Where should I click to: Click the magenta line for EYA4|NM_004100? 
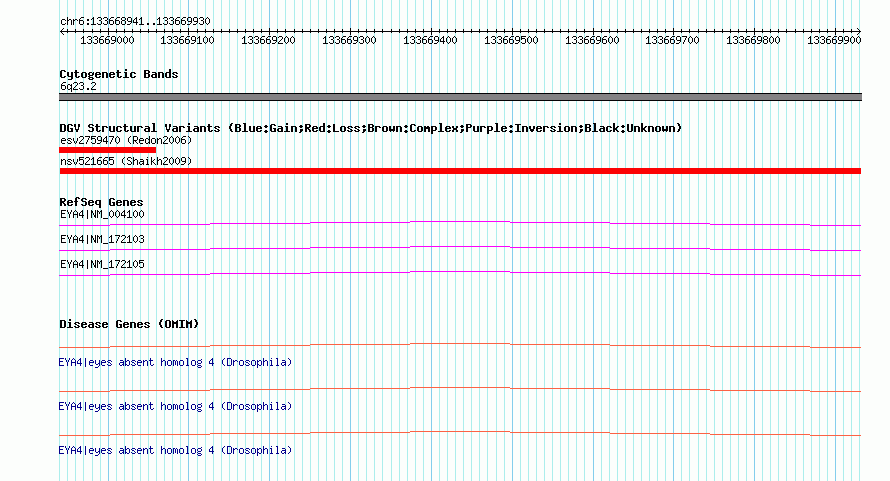point(460,224)
